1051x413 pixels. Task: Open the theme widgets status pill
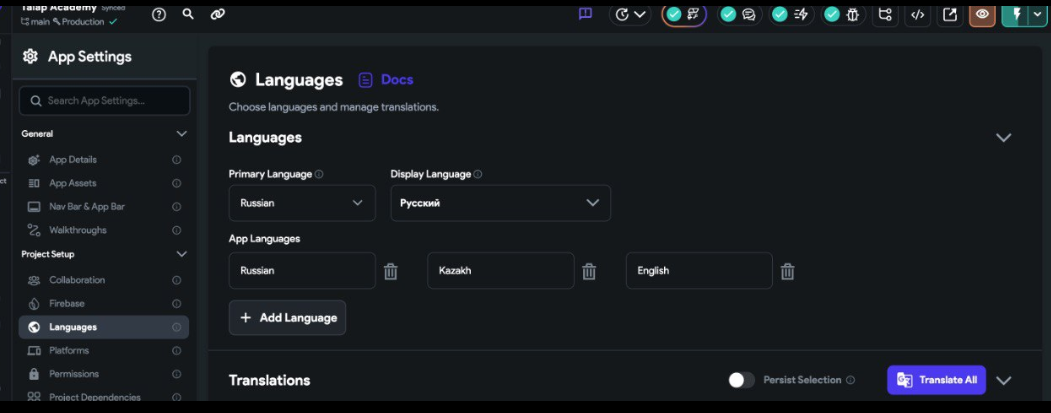tap(684, 15)
